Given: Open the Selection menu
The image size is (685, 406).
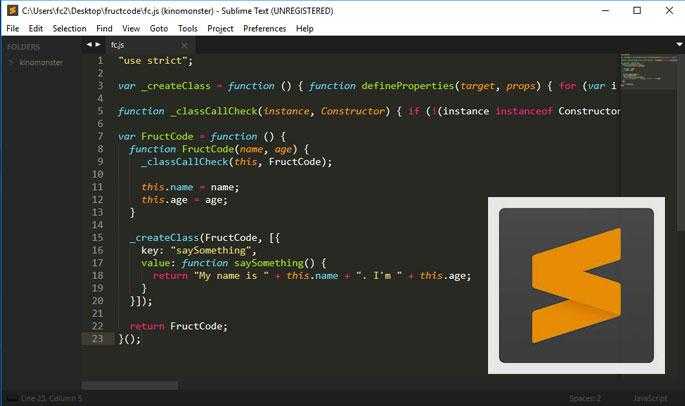Looking at the screenshot, I should click(x=69, y=28).
